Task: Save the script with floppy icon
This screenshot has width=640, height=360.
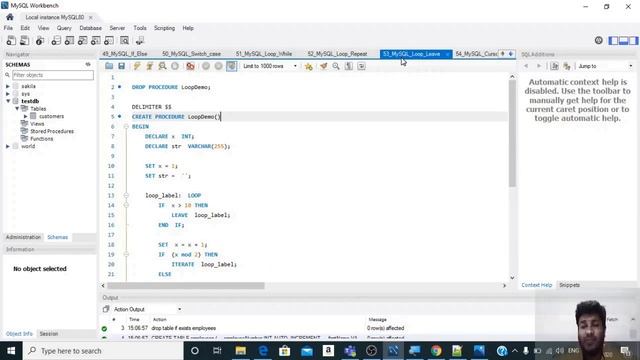Action: (122, 66)
